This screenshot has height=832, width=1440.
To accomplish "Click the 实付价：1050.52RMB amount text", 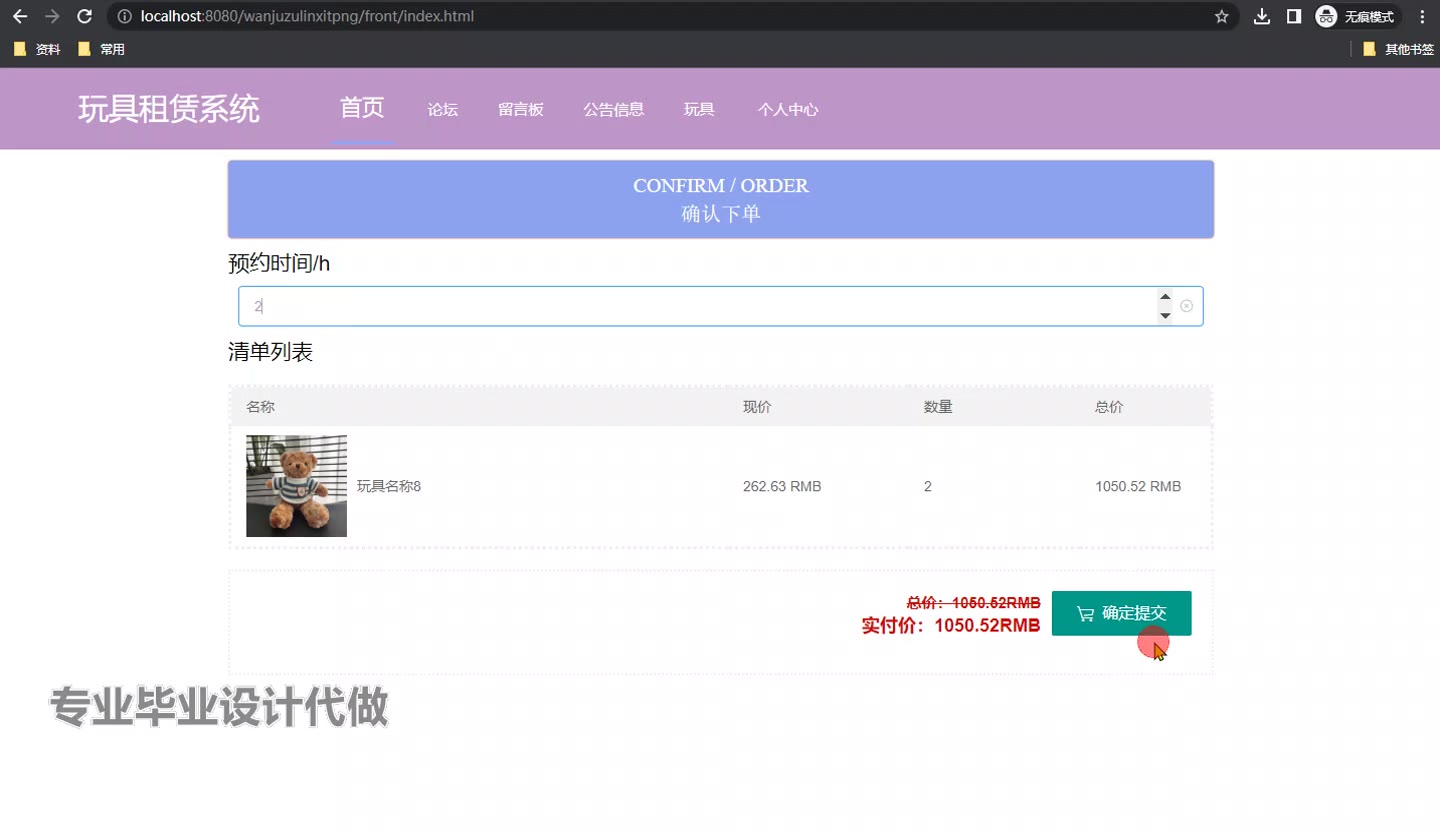I will pyautogui.click(x=951, y=625).
